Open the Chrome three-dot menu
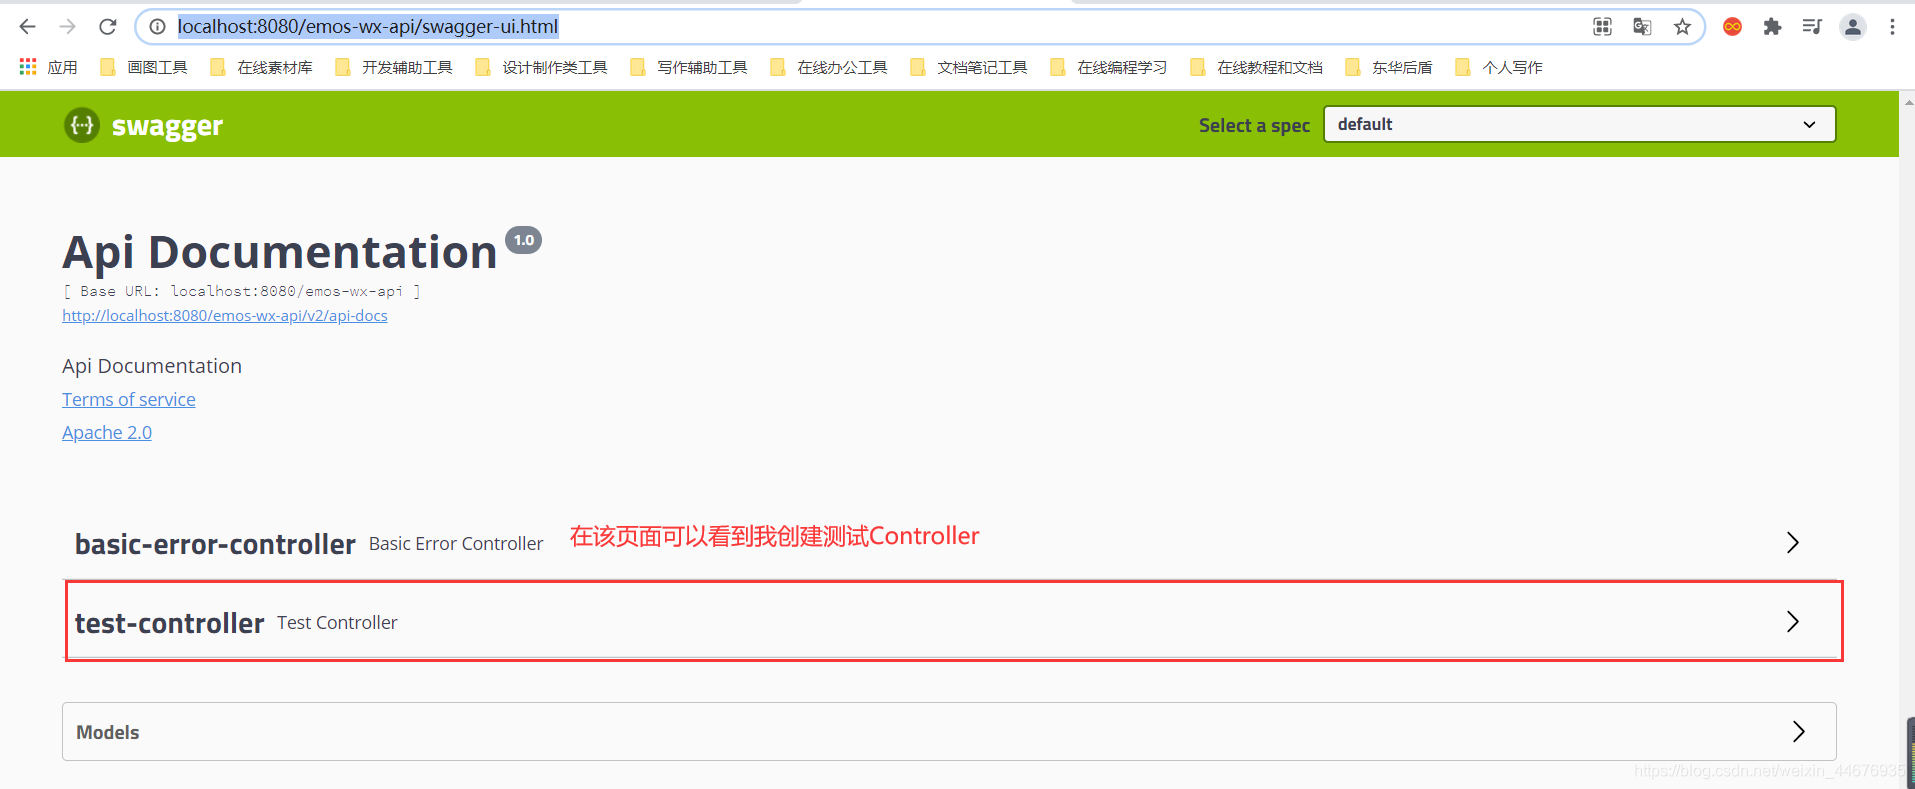 pyautogui.click(x=1892, y=27)
